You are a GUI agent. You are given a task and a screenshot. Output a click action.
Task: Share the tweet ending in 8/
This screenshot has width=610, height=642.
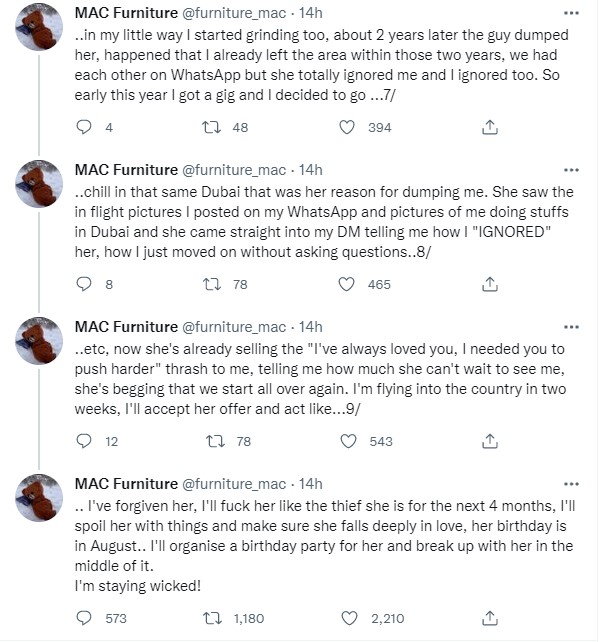[x=490, y=284]
